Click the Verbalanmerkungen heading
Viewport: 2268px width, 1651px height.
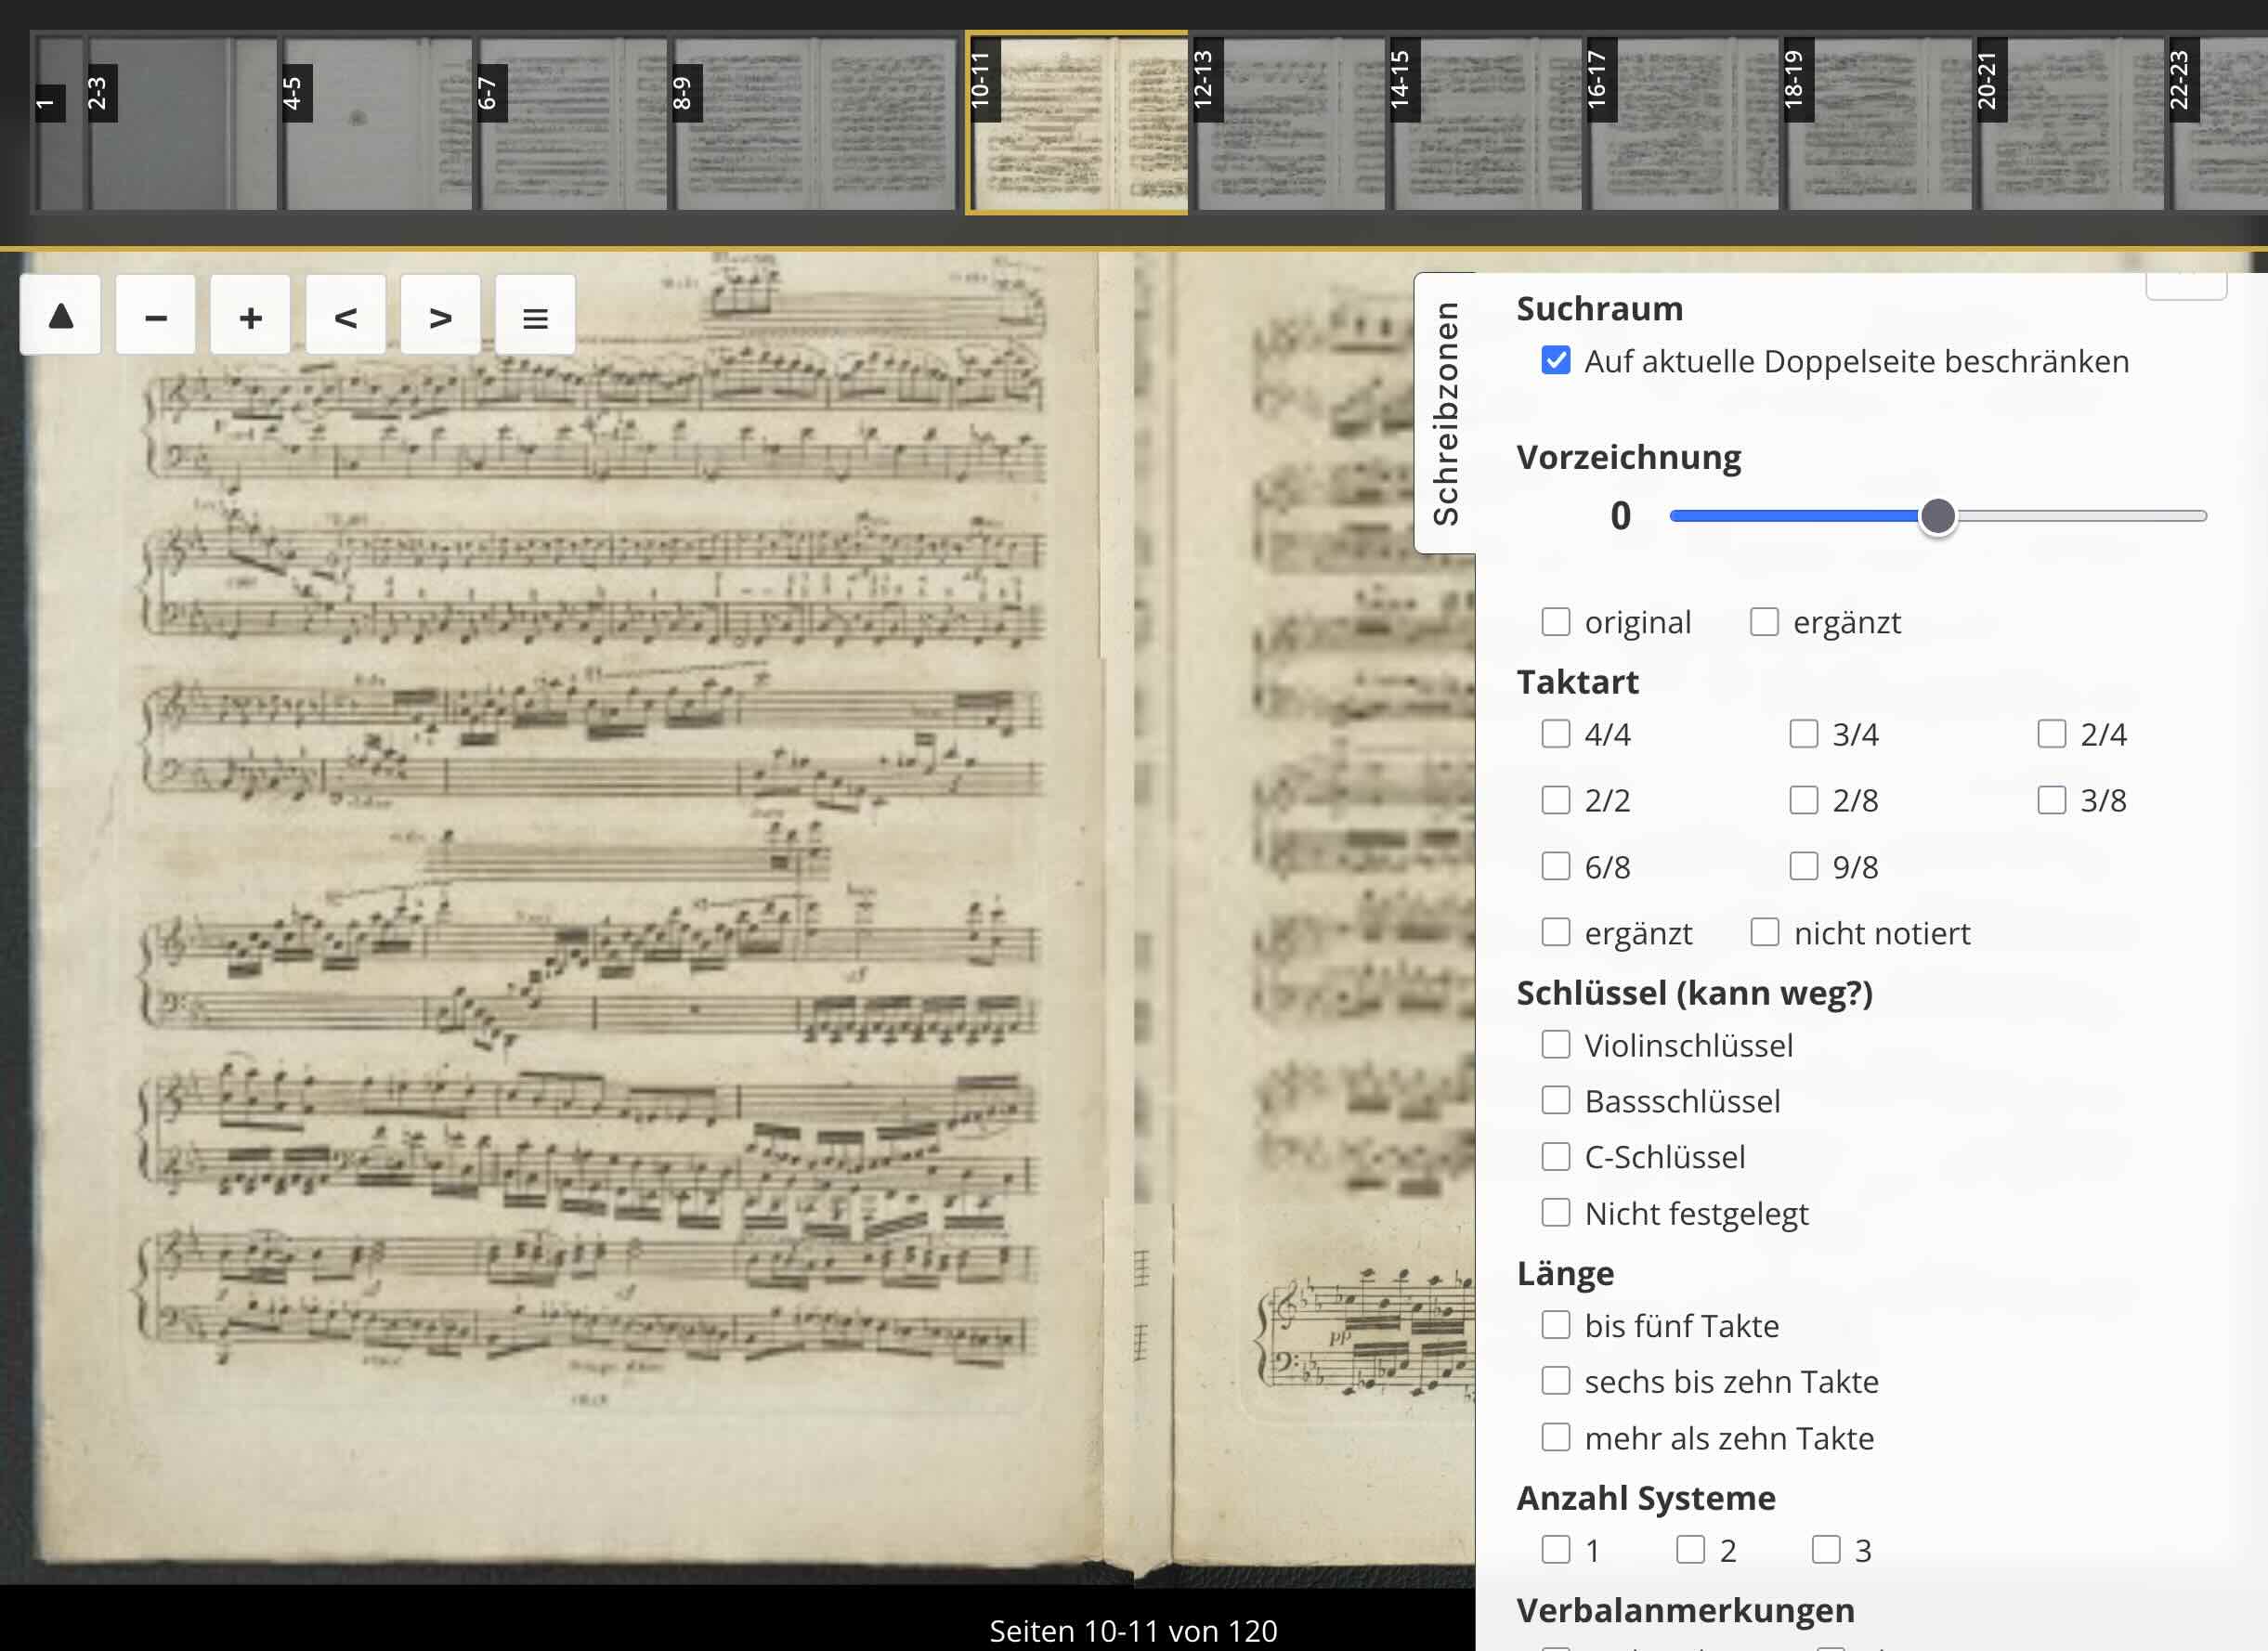pyautogui.click(x=1685, y=1610)
